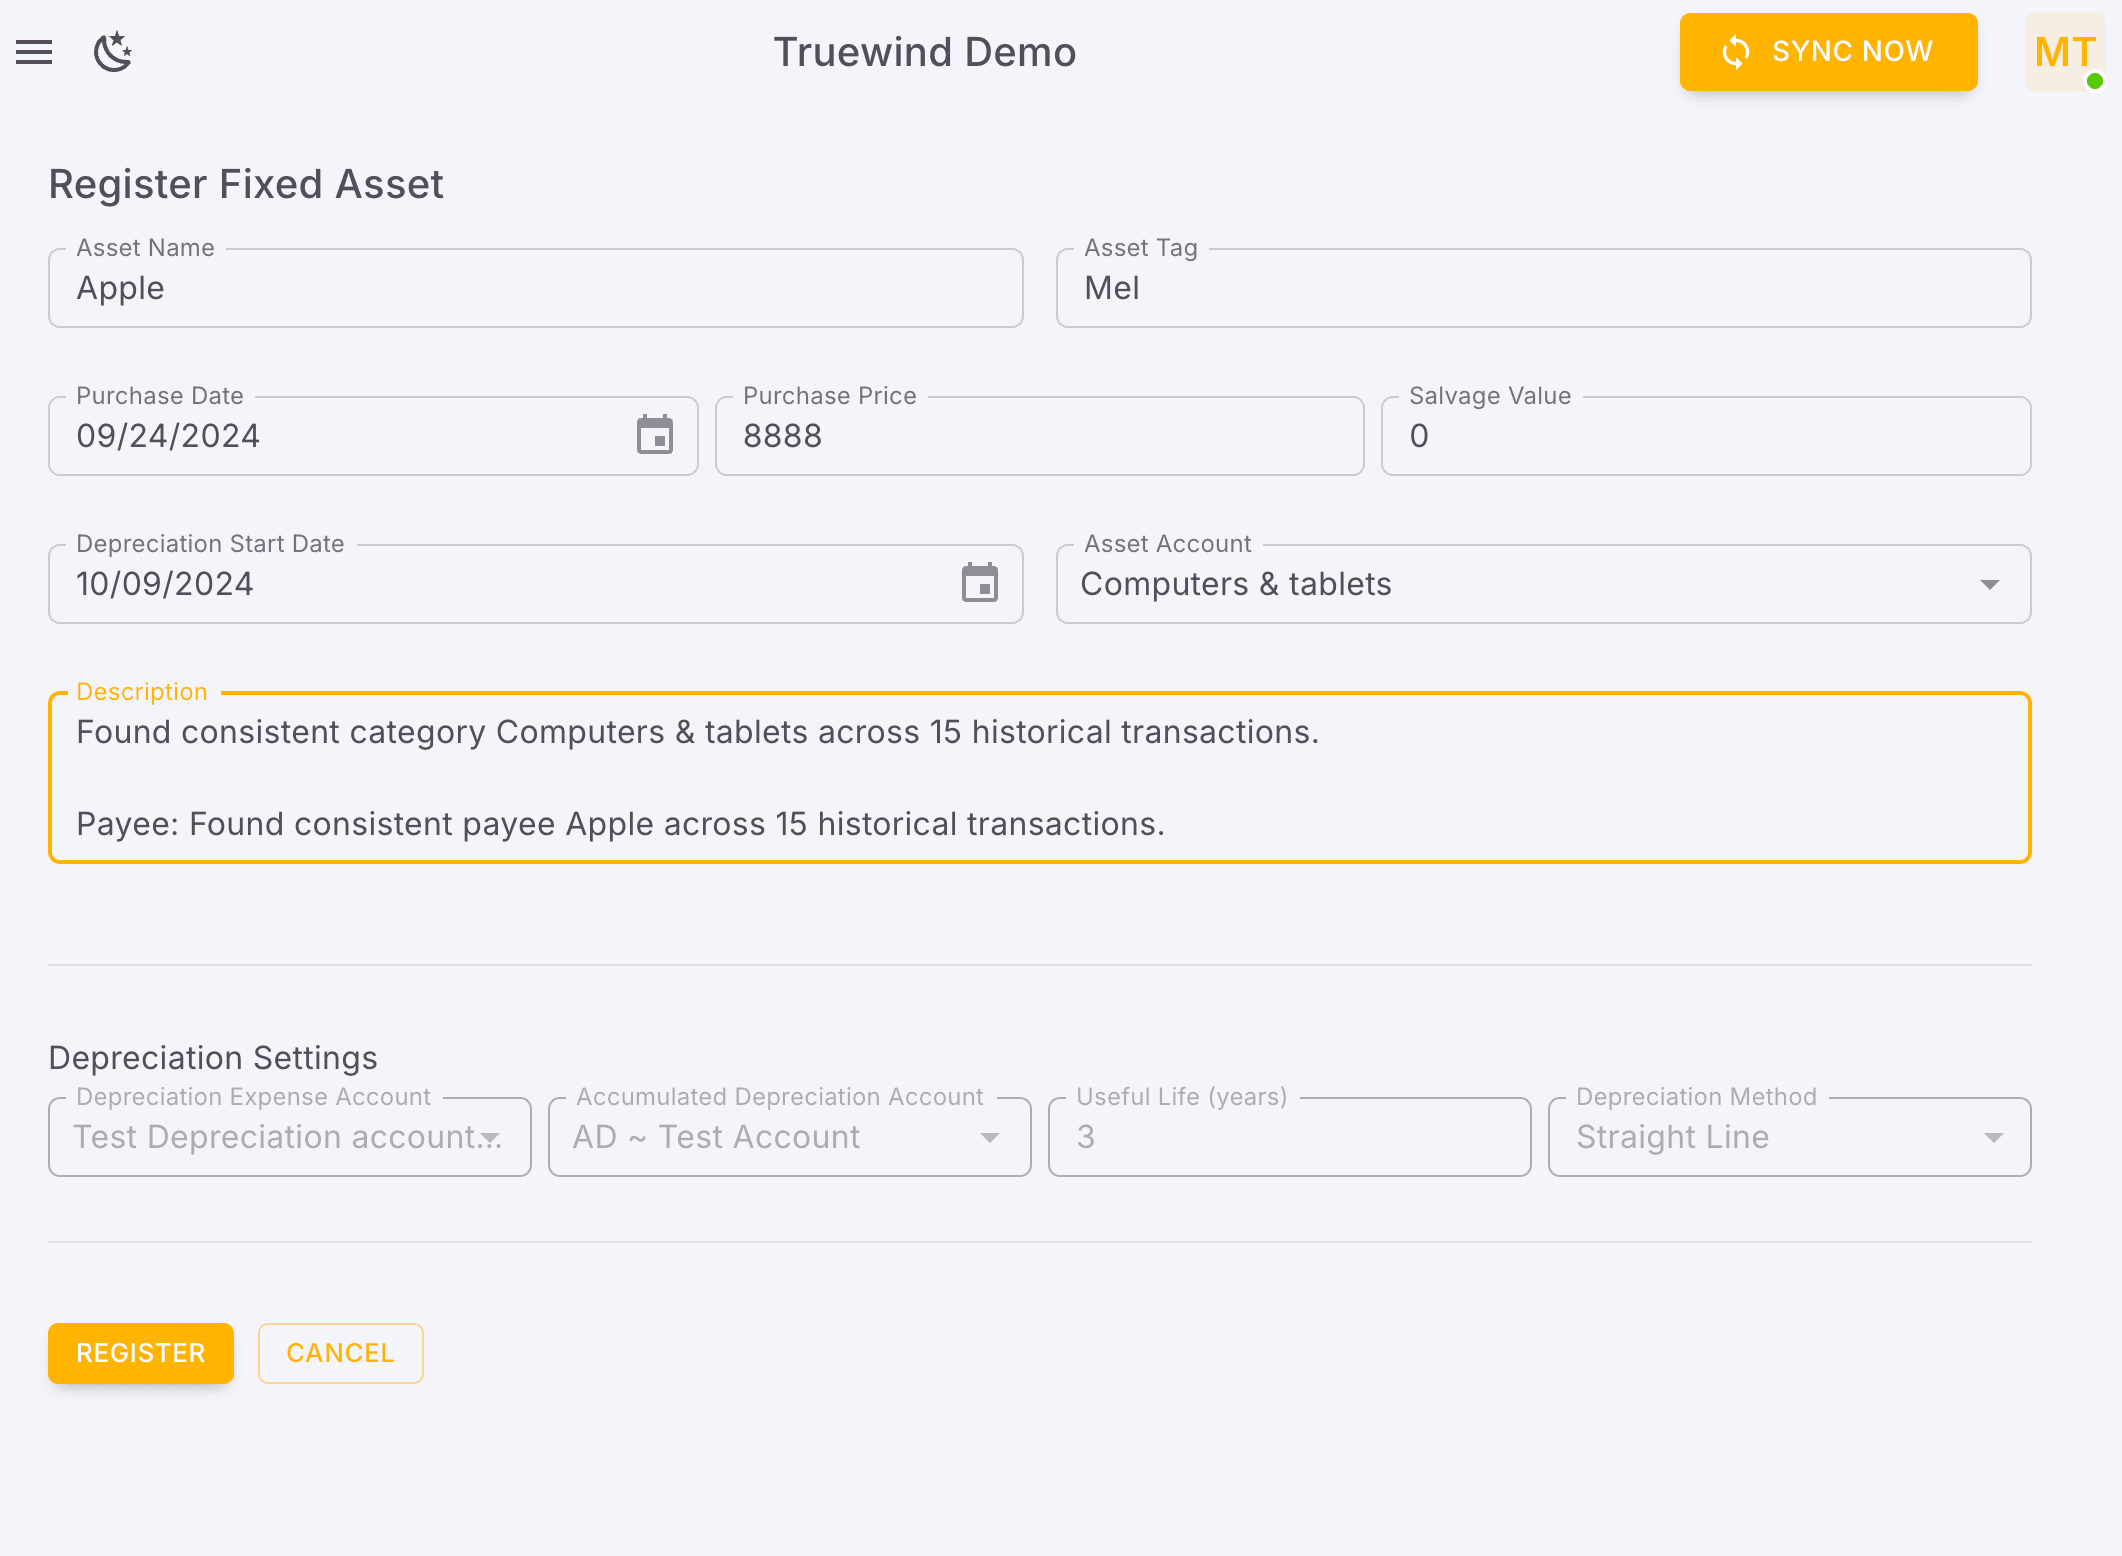Open the Depreciation Start Date calendar picker
Viewport: 2122px width, 1556px height.
tap(980, 583)
